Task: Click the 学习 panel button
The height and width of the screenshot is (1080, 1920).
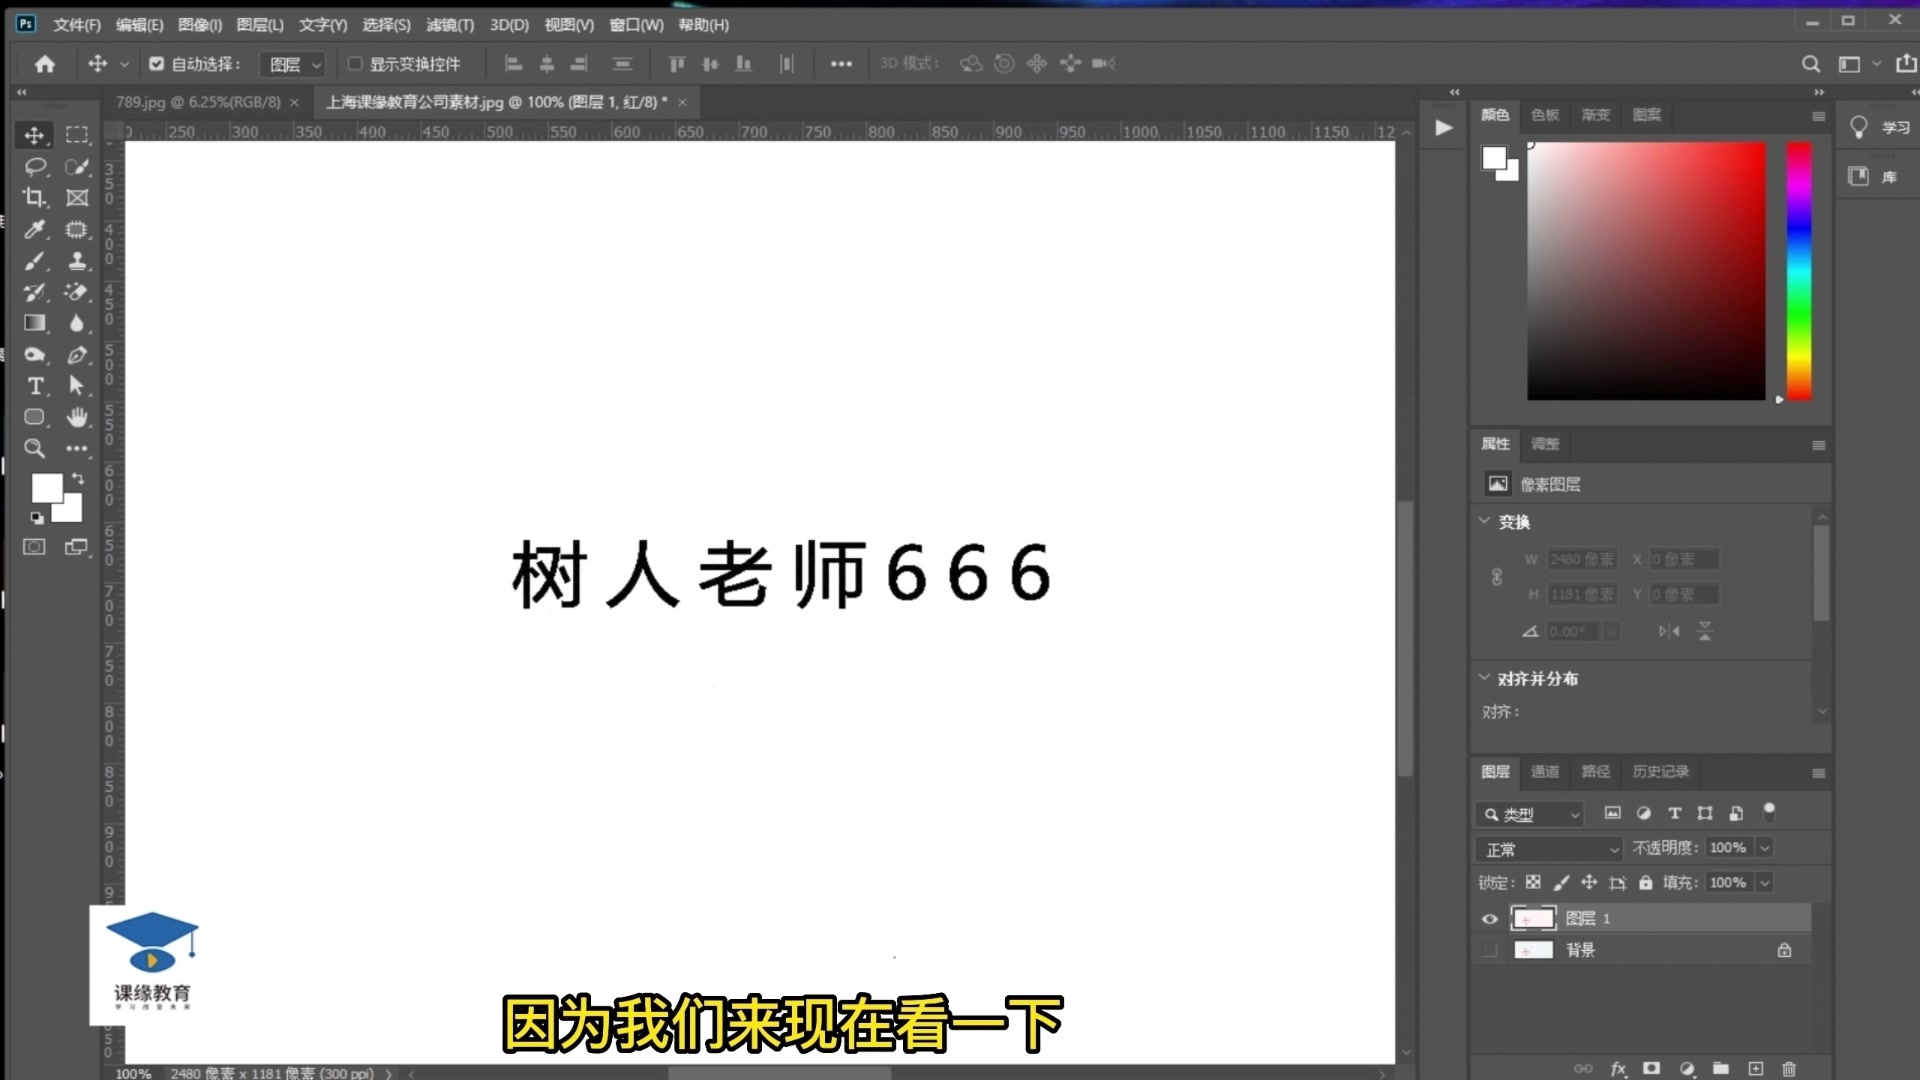Action: [x=1879, y=127]
